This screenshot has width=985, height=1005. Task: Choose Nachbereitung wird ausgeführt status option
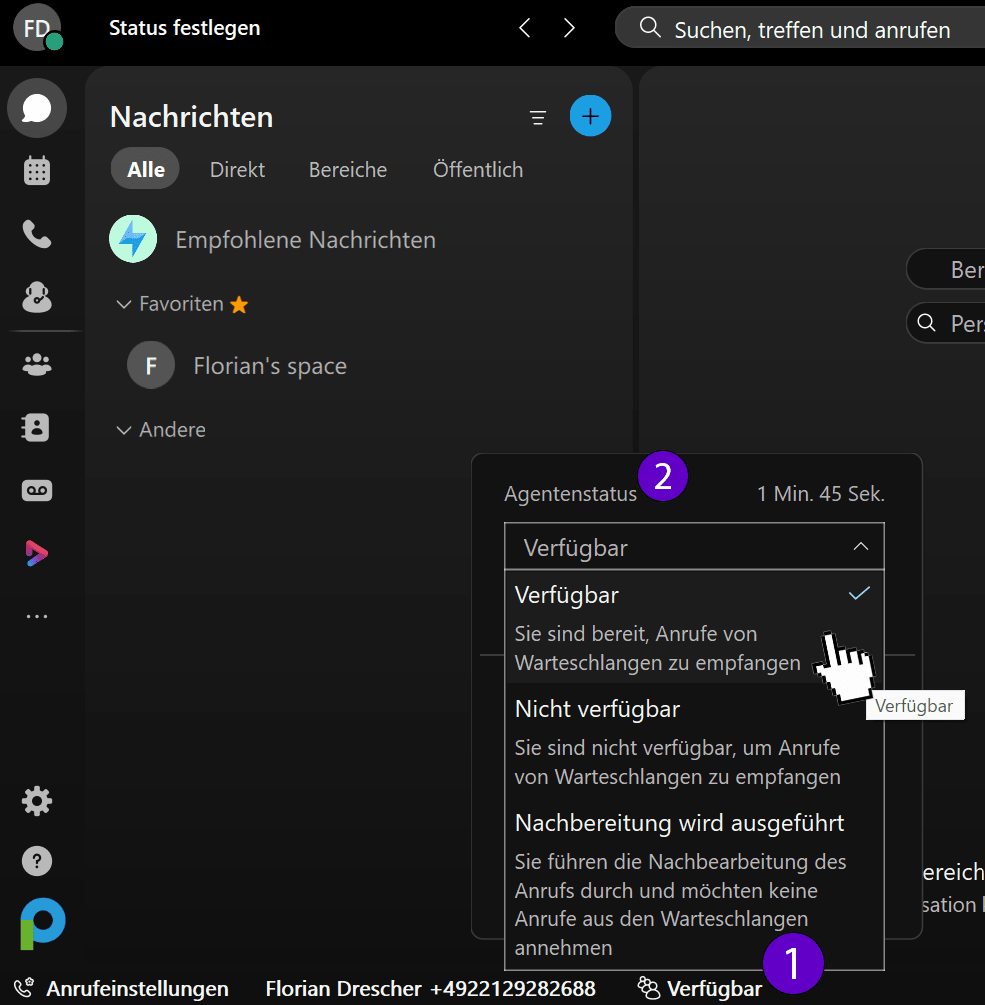[x=694, y=885]
